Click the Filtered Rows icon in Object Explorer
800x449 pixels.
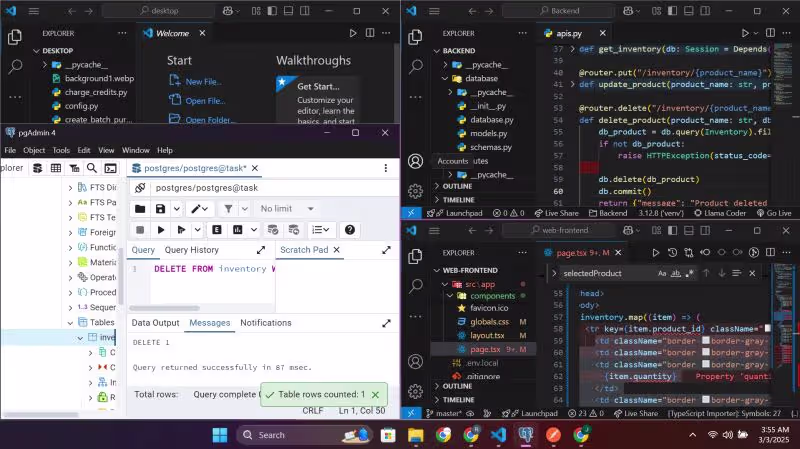pos(74,168)
